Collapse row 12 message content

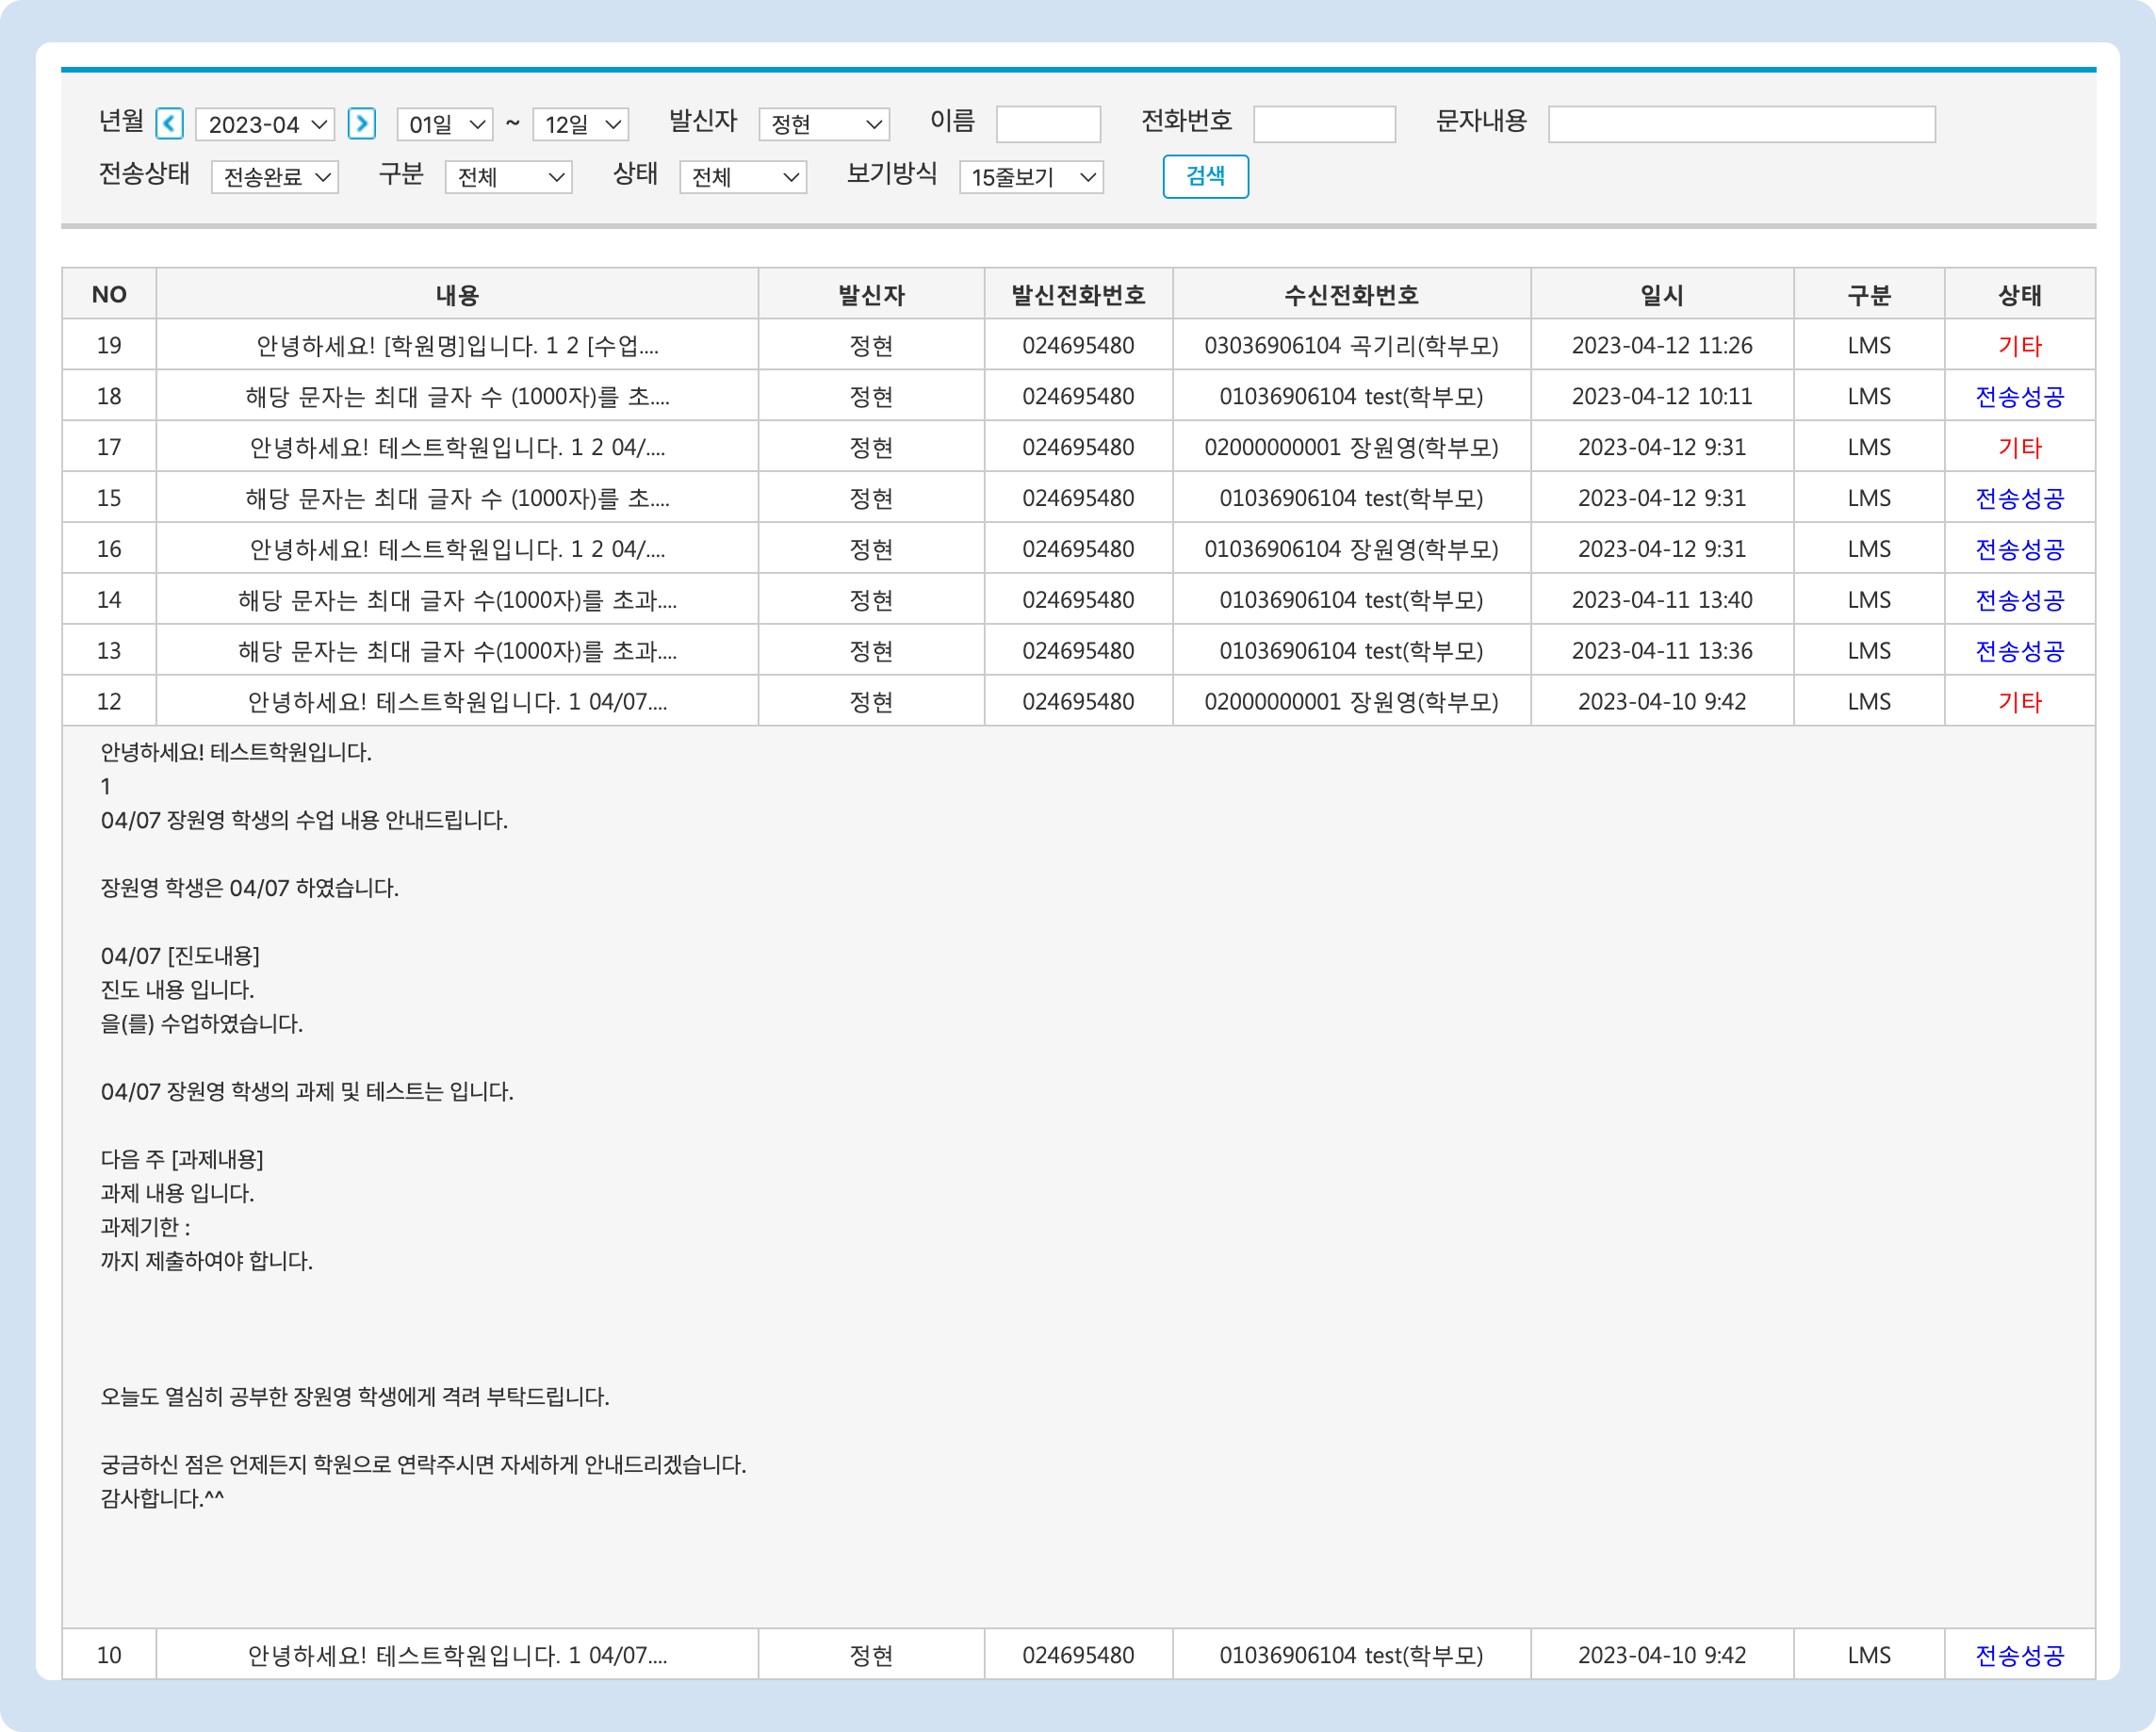point(457,702)
